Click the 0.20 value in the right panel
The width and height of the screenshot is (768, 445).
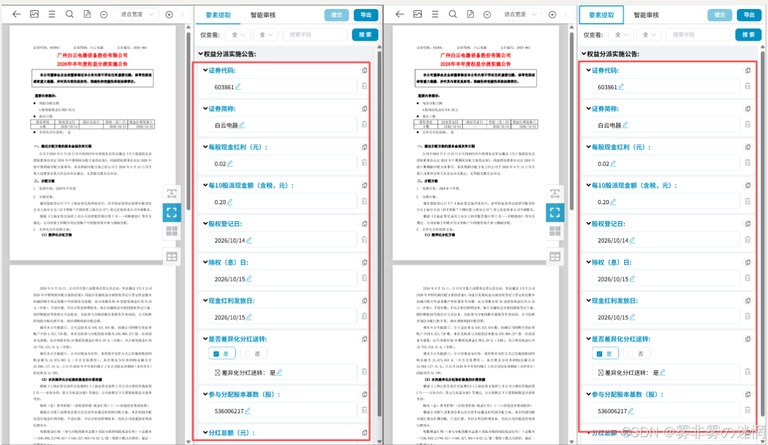[x=603, y=202]
